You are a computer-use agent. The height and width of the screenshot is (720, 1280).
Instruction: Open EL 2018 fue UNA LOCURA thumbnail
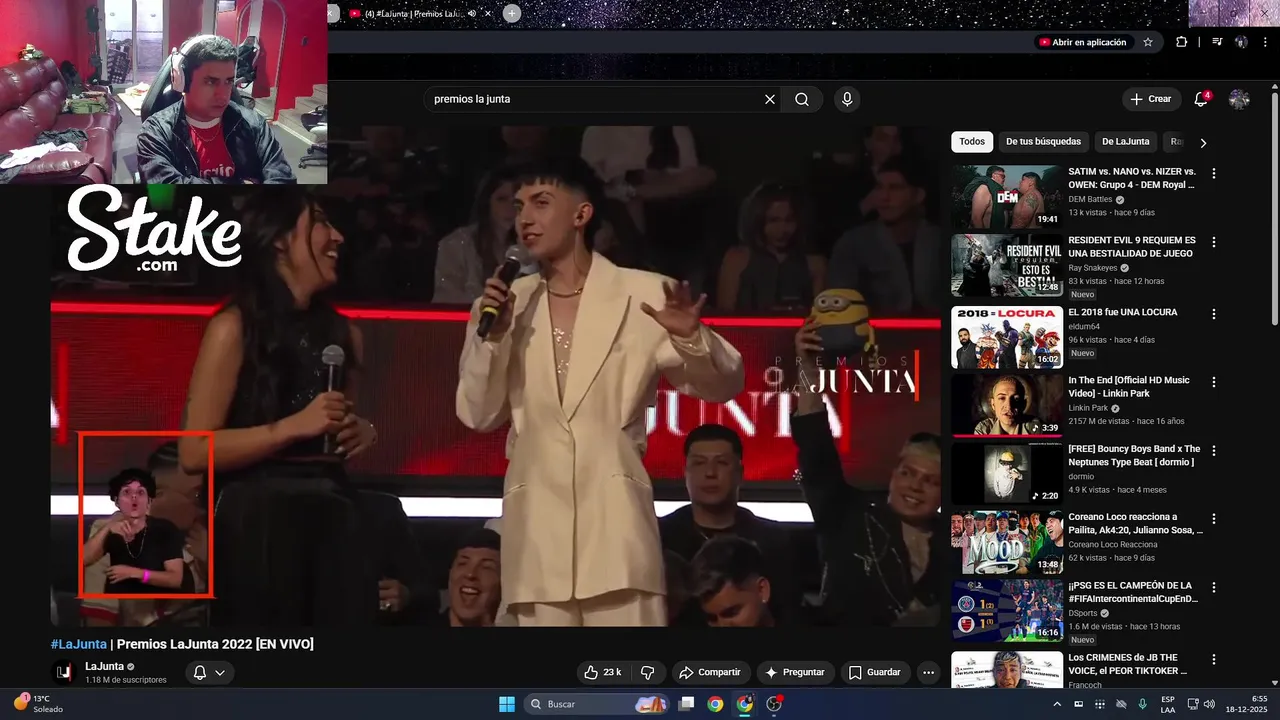click(x=1007, y=338)
